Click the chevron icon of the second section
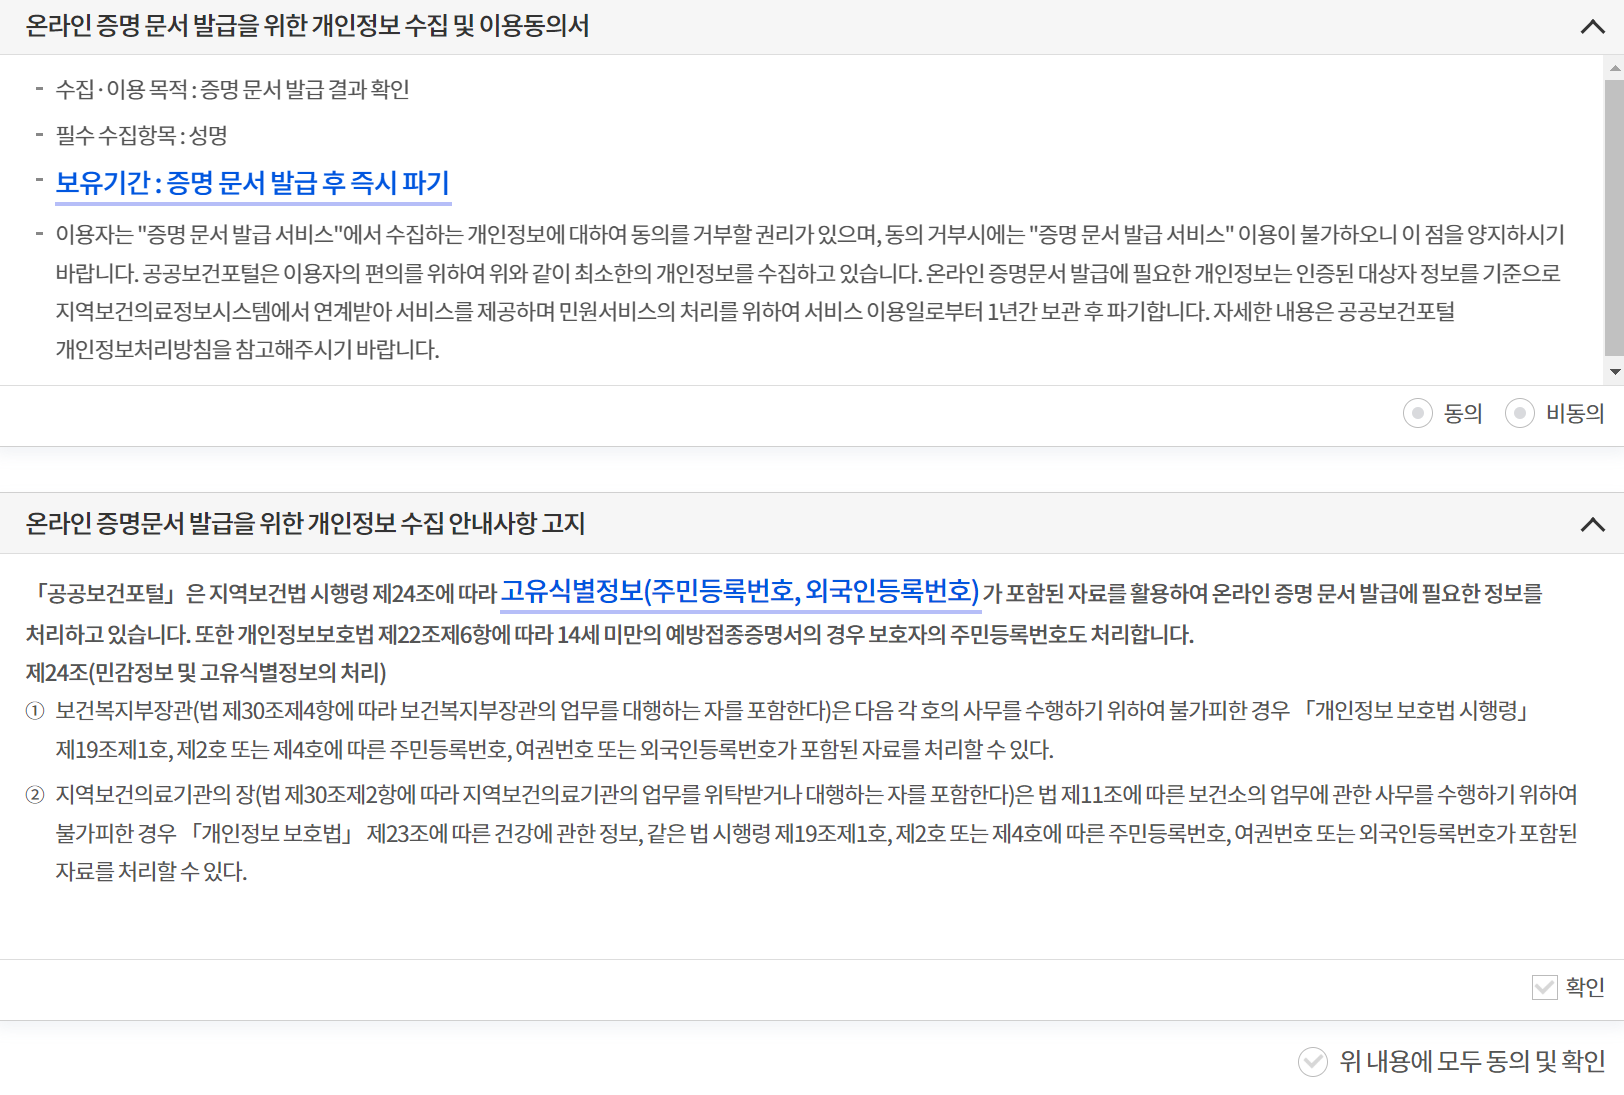Viewport: 1624px width, 1095px height. click(x=1591, y=524)
